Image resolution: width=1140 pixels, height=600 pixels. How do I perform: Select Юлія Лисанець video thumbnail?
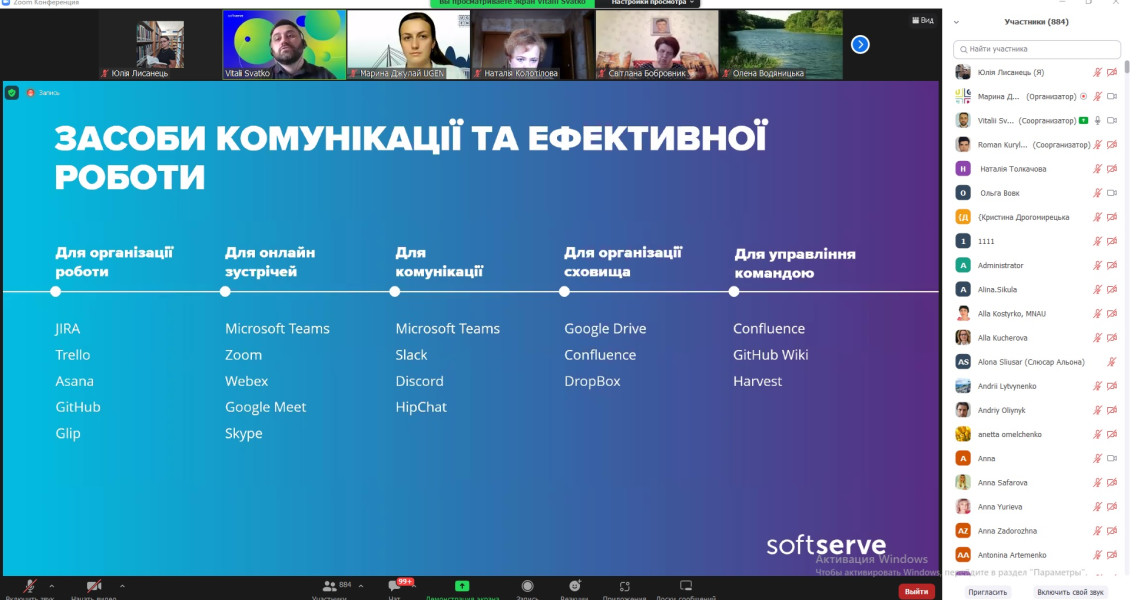[x=159, y=44]
